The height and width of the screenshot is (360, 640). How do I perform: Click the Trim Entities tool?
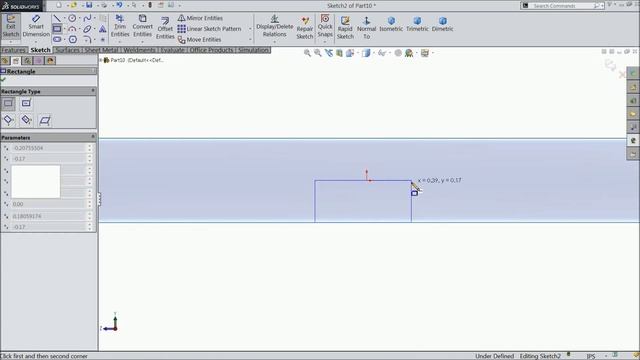120,26
